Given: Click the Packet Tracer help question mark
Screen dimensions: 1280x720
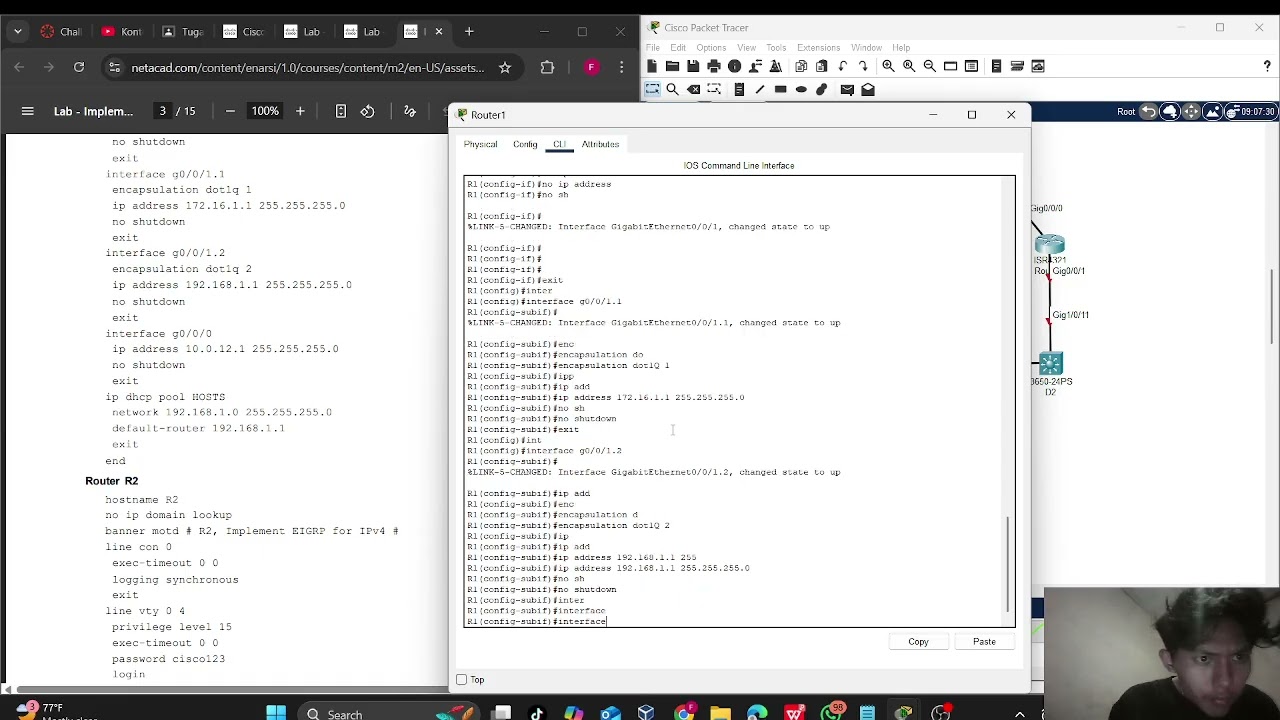Looking at the screenshot, I should pos(1267,66).
